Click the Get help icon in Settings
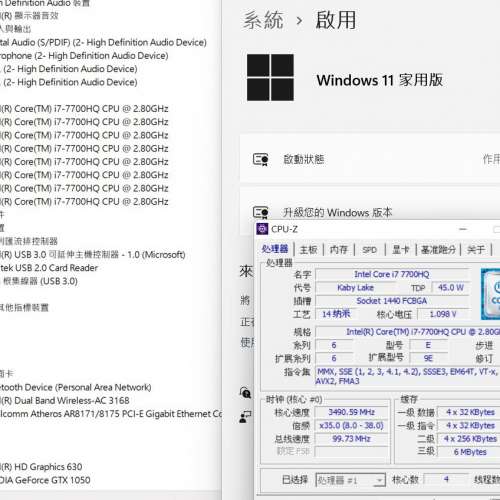Viewport: 500px width, 500px height. click(245, 393)
